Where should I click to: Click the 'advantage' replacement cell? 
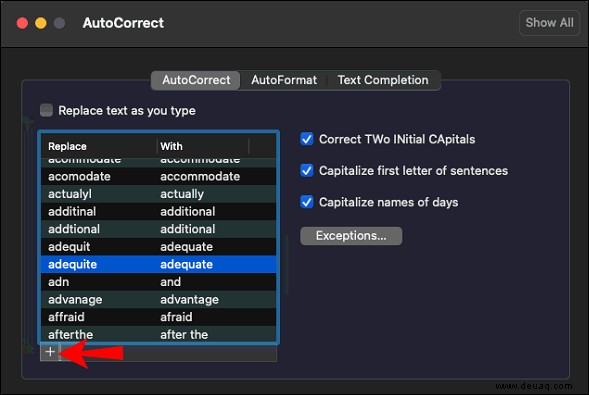[189, 300]
